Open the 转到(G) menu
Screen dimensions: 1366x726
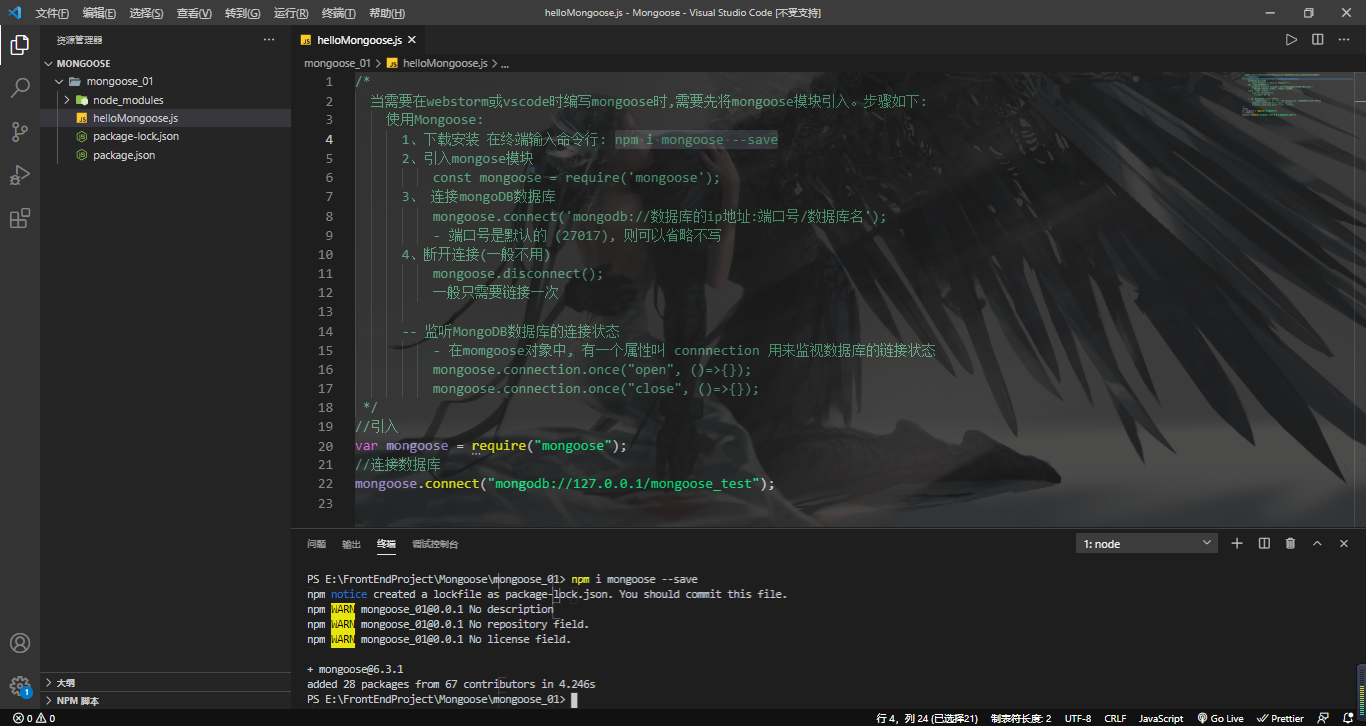[242, 13]
